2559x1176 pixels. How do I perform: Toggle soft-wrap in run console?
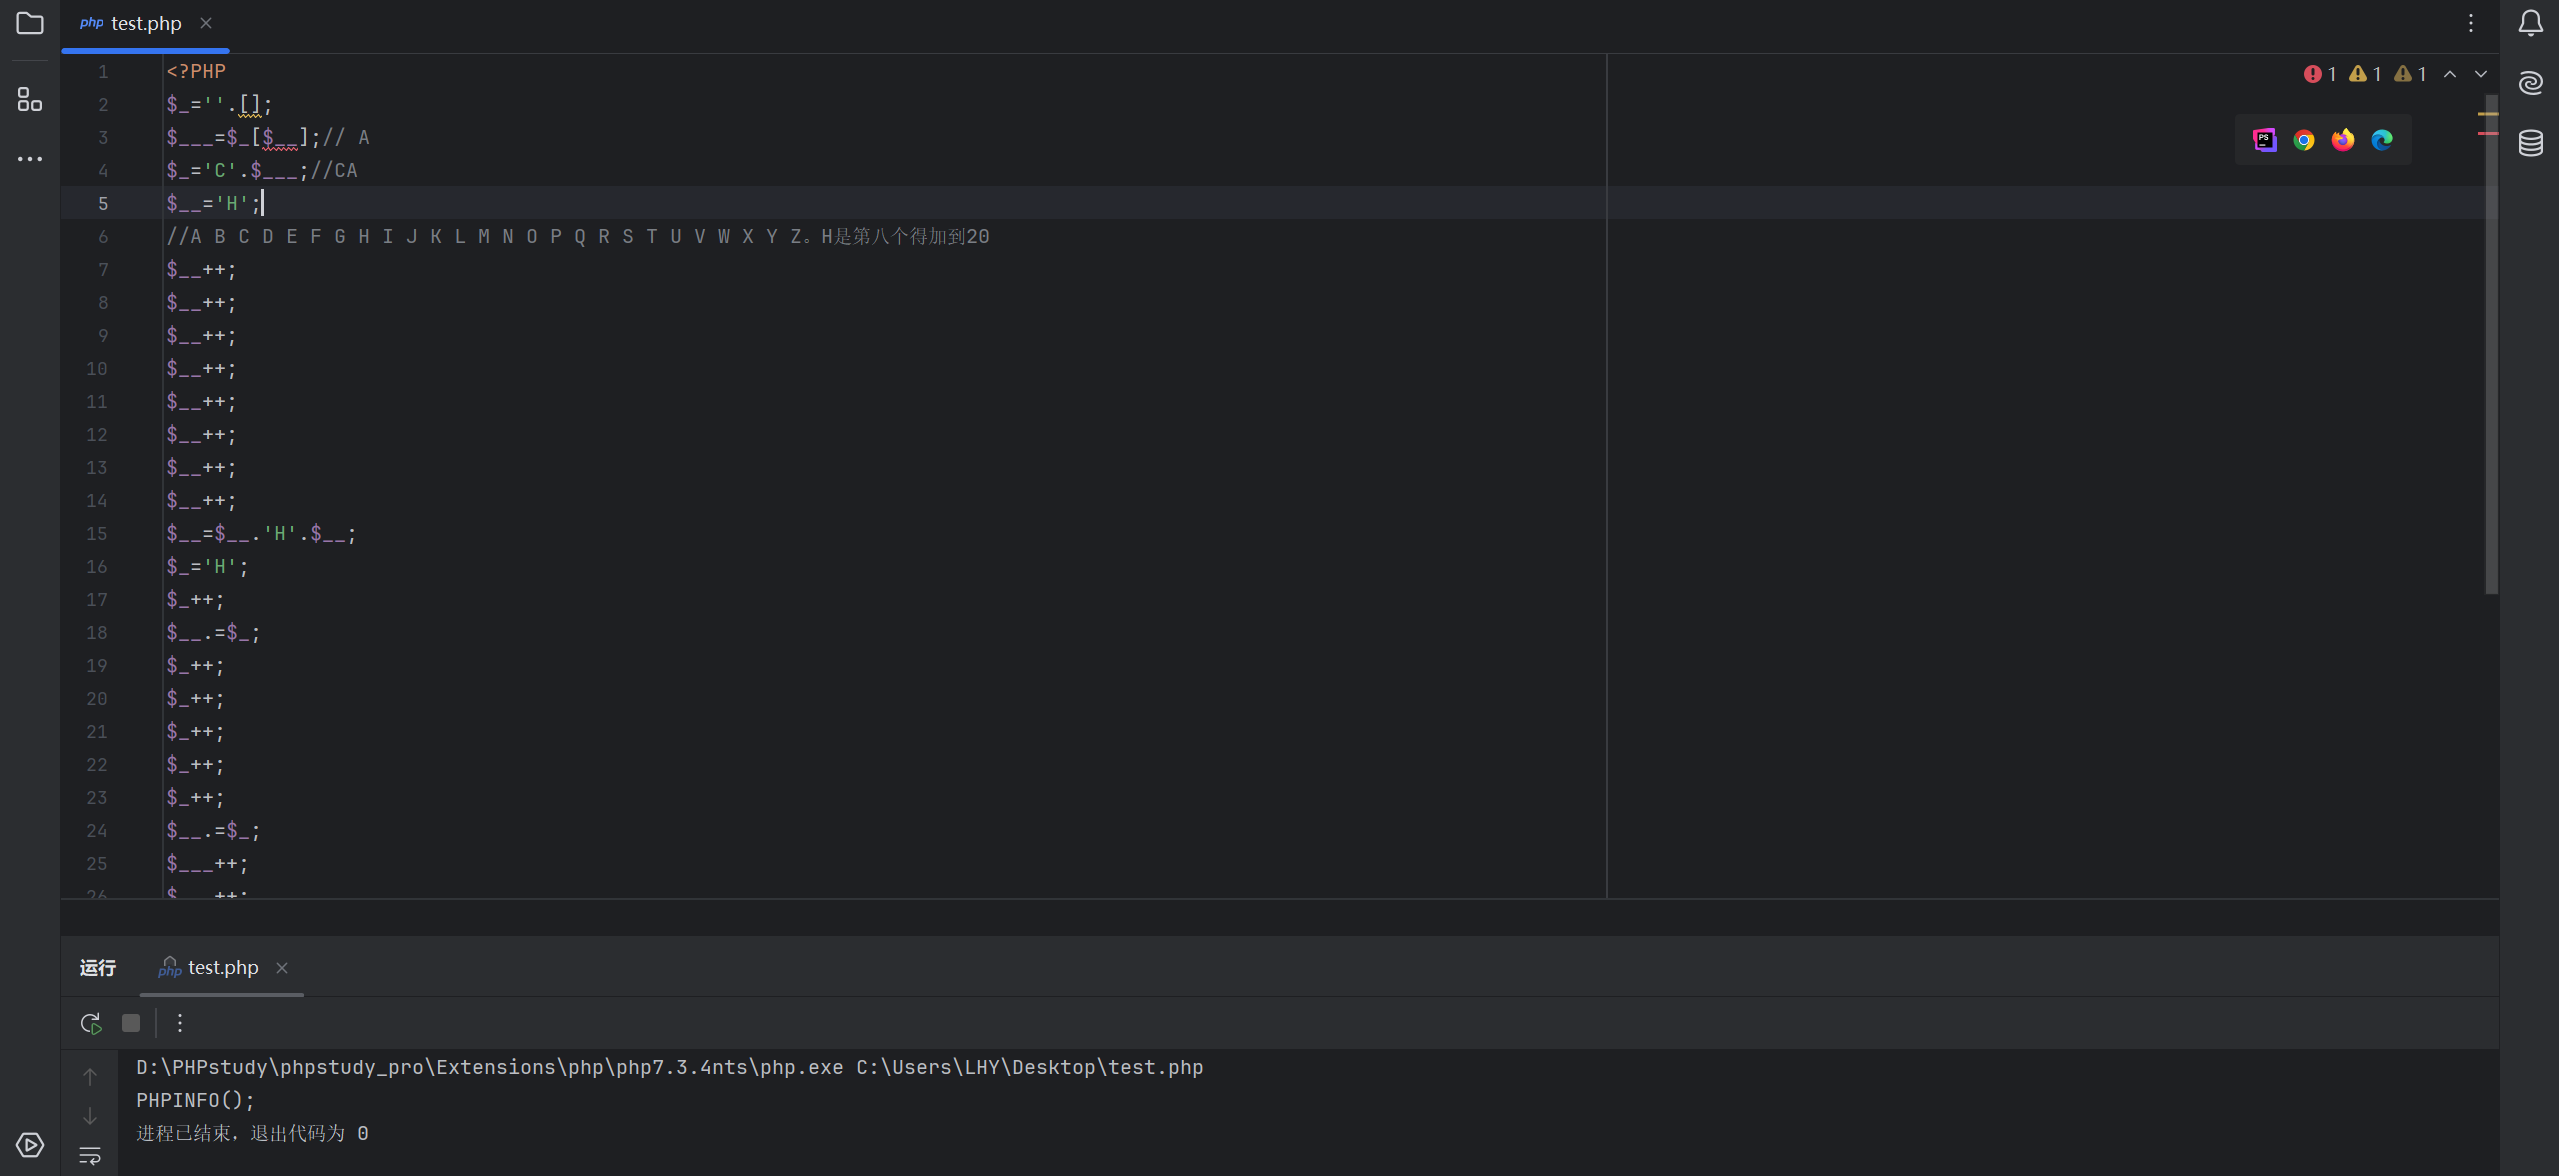(90, 1156)
